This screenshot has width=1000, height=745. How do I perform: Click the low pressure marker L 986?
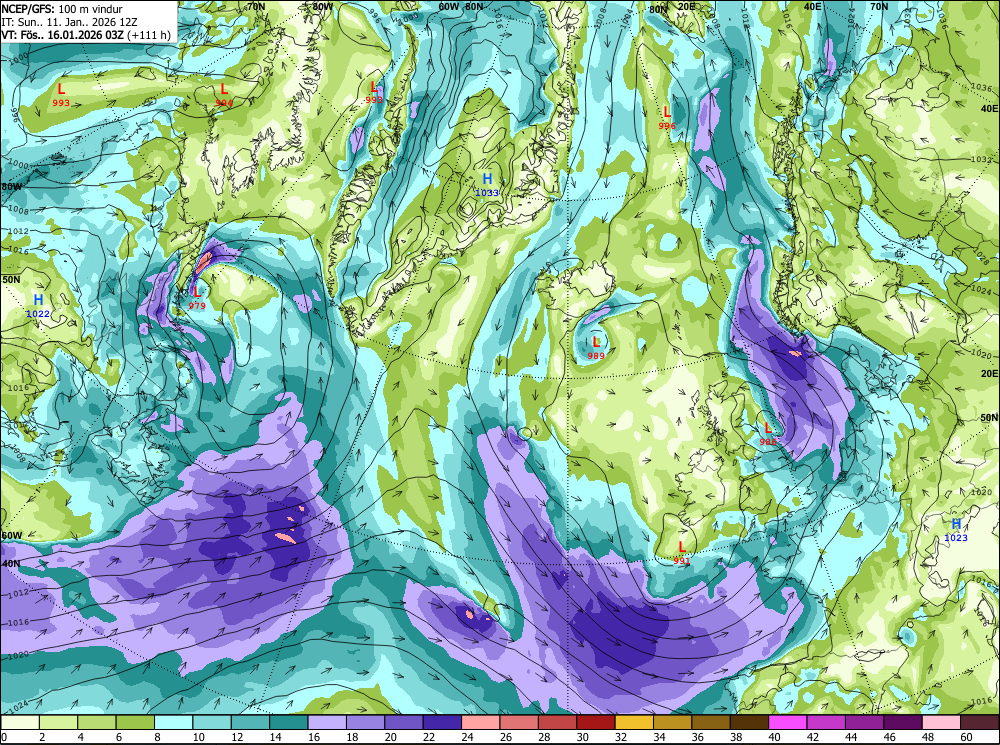coord(768,433)
